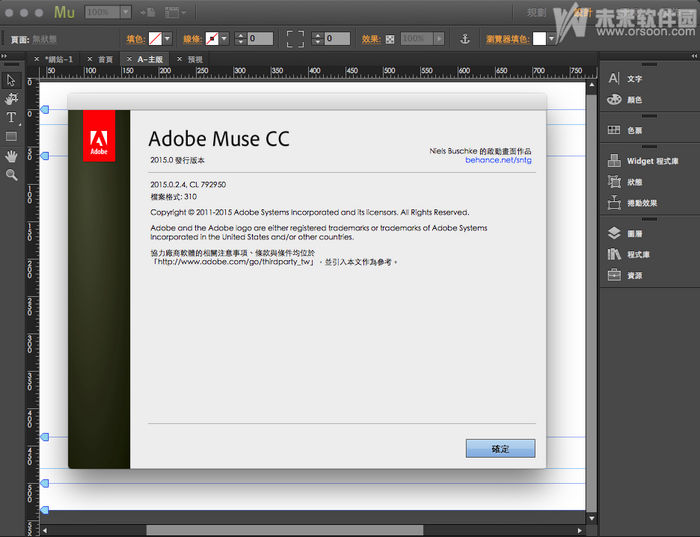Close the 預視 tab
Viewport: 700px width, 537px height.
point(179,59)
